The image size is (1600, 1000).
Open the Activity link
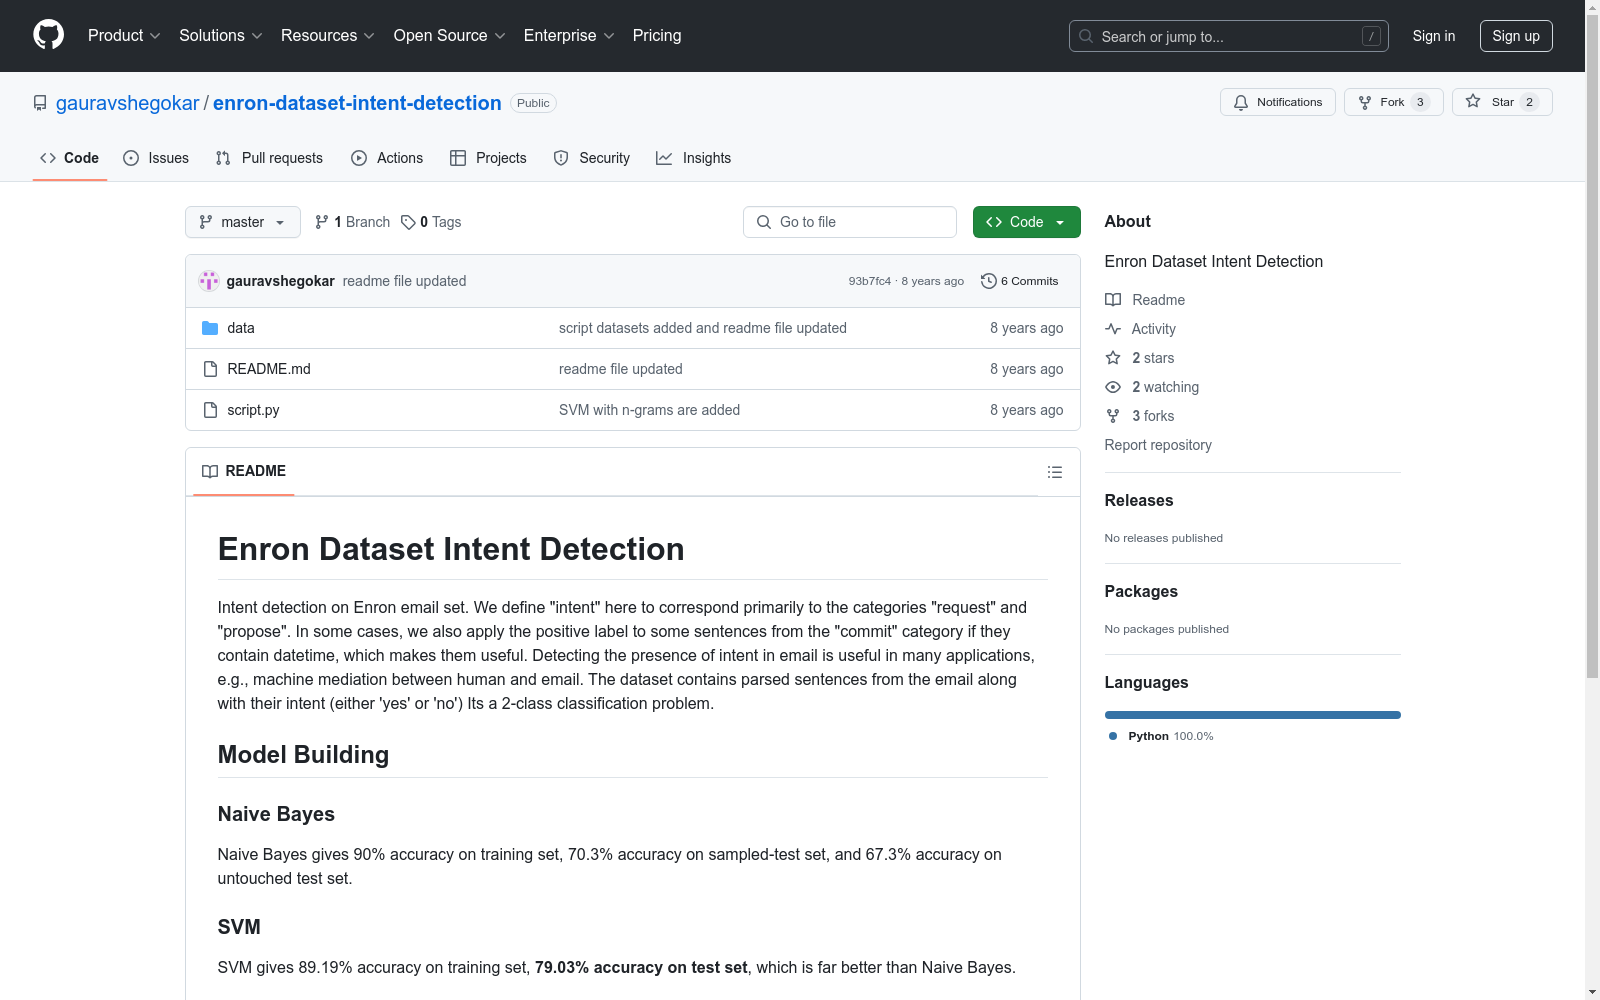tap(1141, 329)
